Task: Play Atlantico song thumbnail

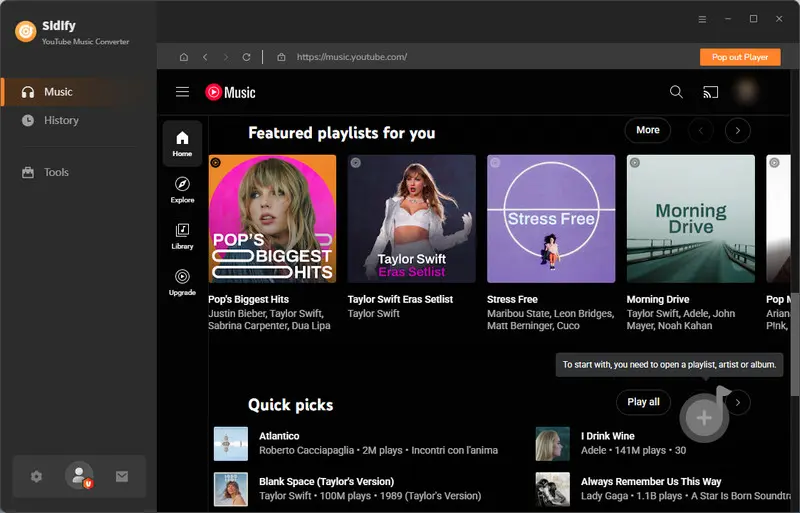Action: click(x=231, y=444)
